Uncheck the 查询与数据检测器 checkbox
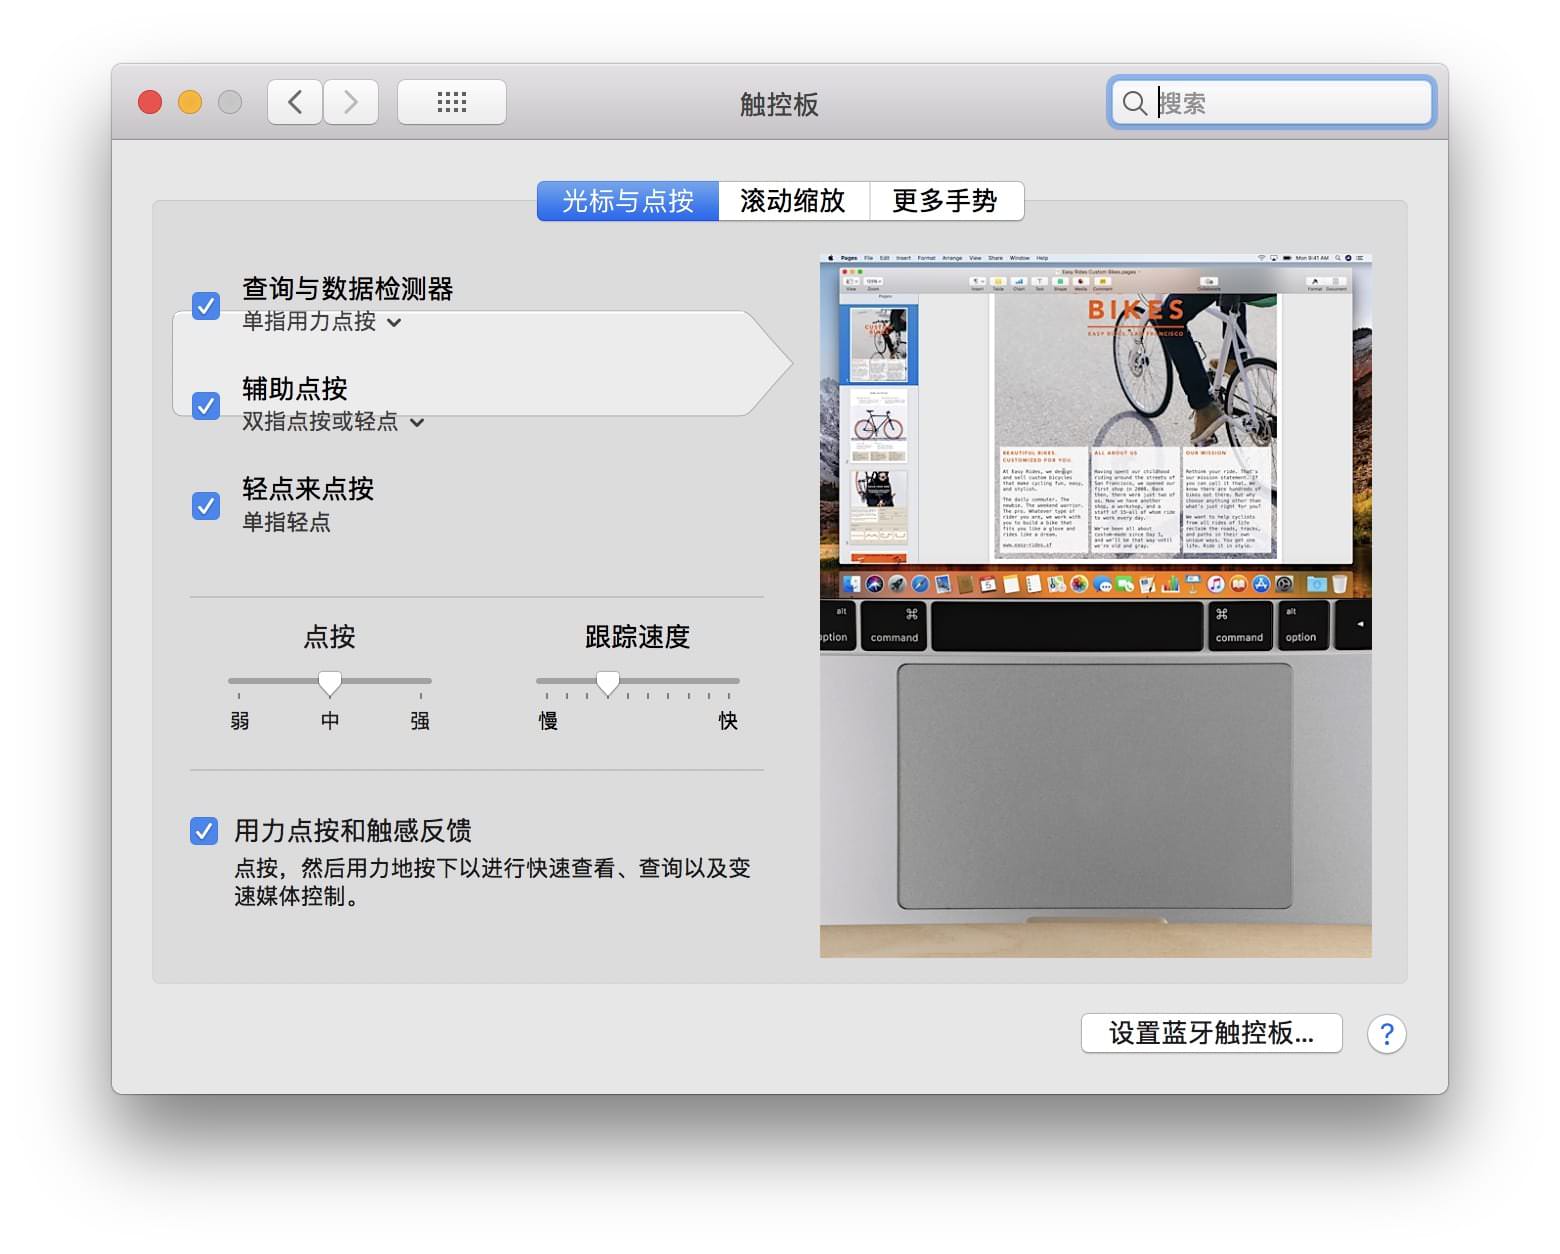The width and height of the screenshot is (1560, 1254). [x=206, y=305]
